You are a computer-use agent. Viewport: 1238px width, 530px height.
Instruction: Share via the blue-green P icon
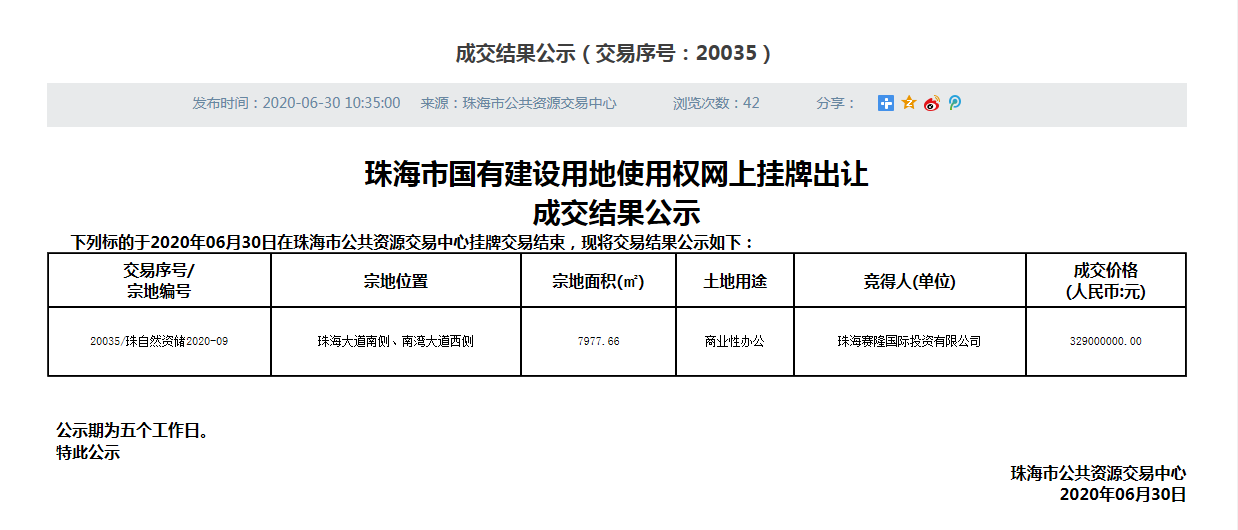954,103
